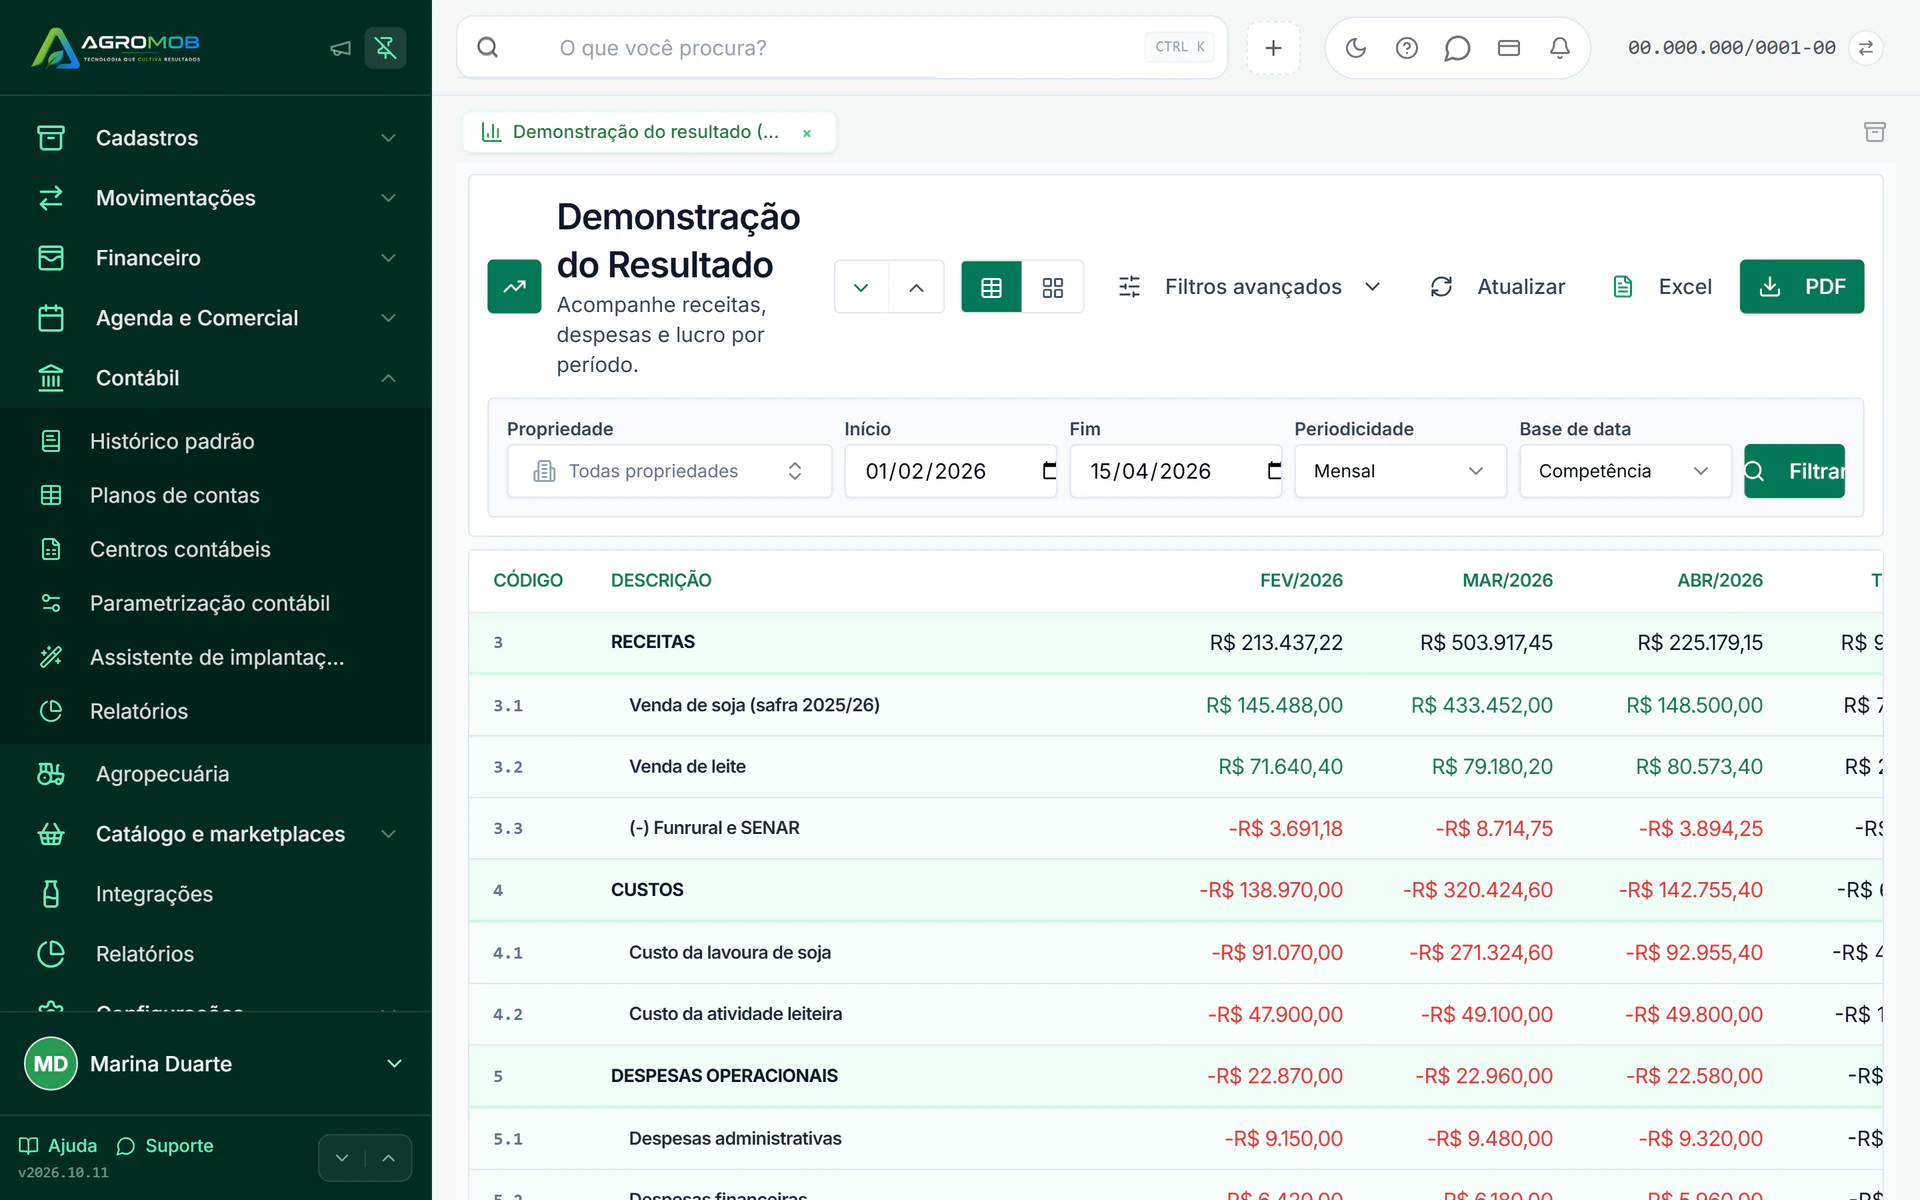Expand the Movimentações menu
Image resolution: width=1920 pixels, height=1200 pixels.
[x=216, y=198]
